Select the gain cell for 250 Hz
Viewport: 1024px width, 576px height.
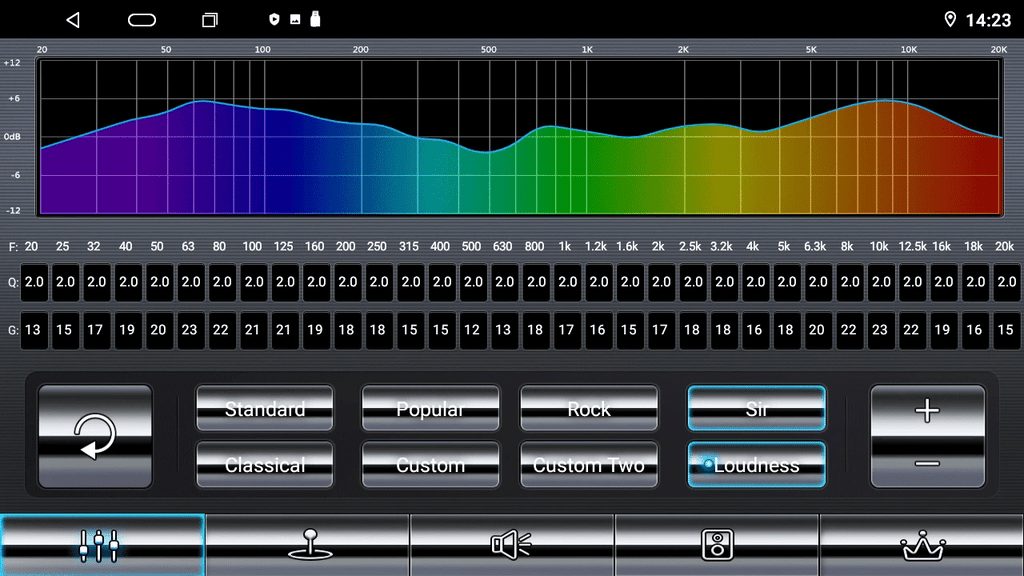click(379, 330)
